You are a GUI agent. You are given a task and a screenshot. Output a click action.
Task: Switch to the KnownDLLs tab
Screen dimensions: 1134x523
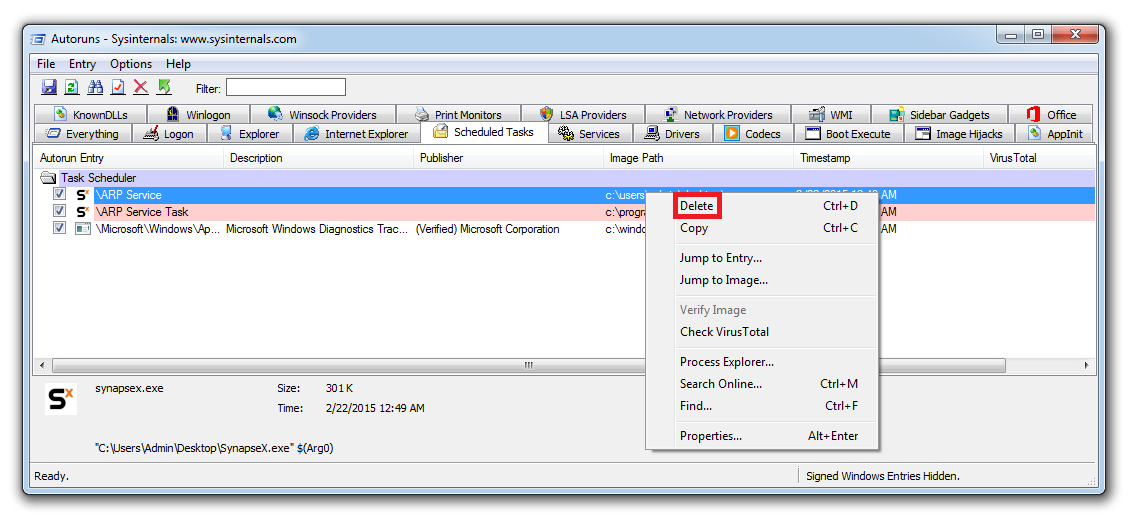(90, 114)
